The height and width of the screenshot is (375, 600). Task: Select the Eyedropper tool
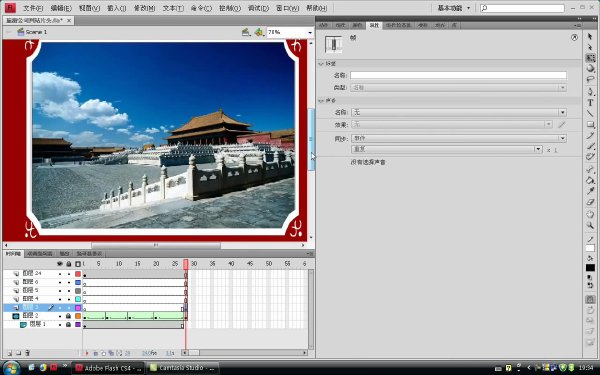click(590, 191)
